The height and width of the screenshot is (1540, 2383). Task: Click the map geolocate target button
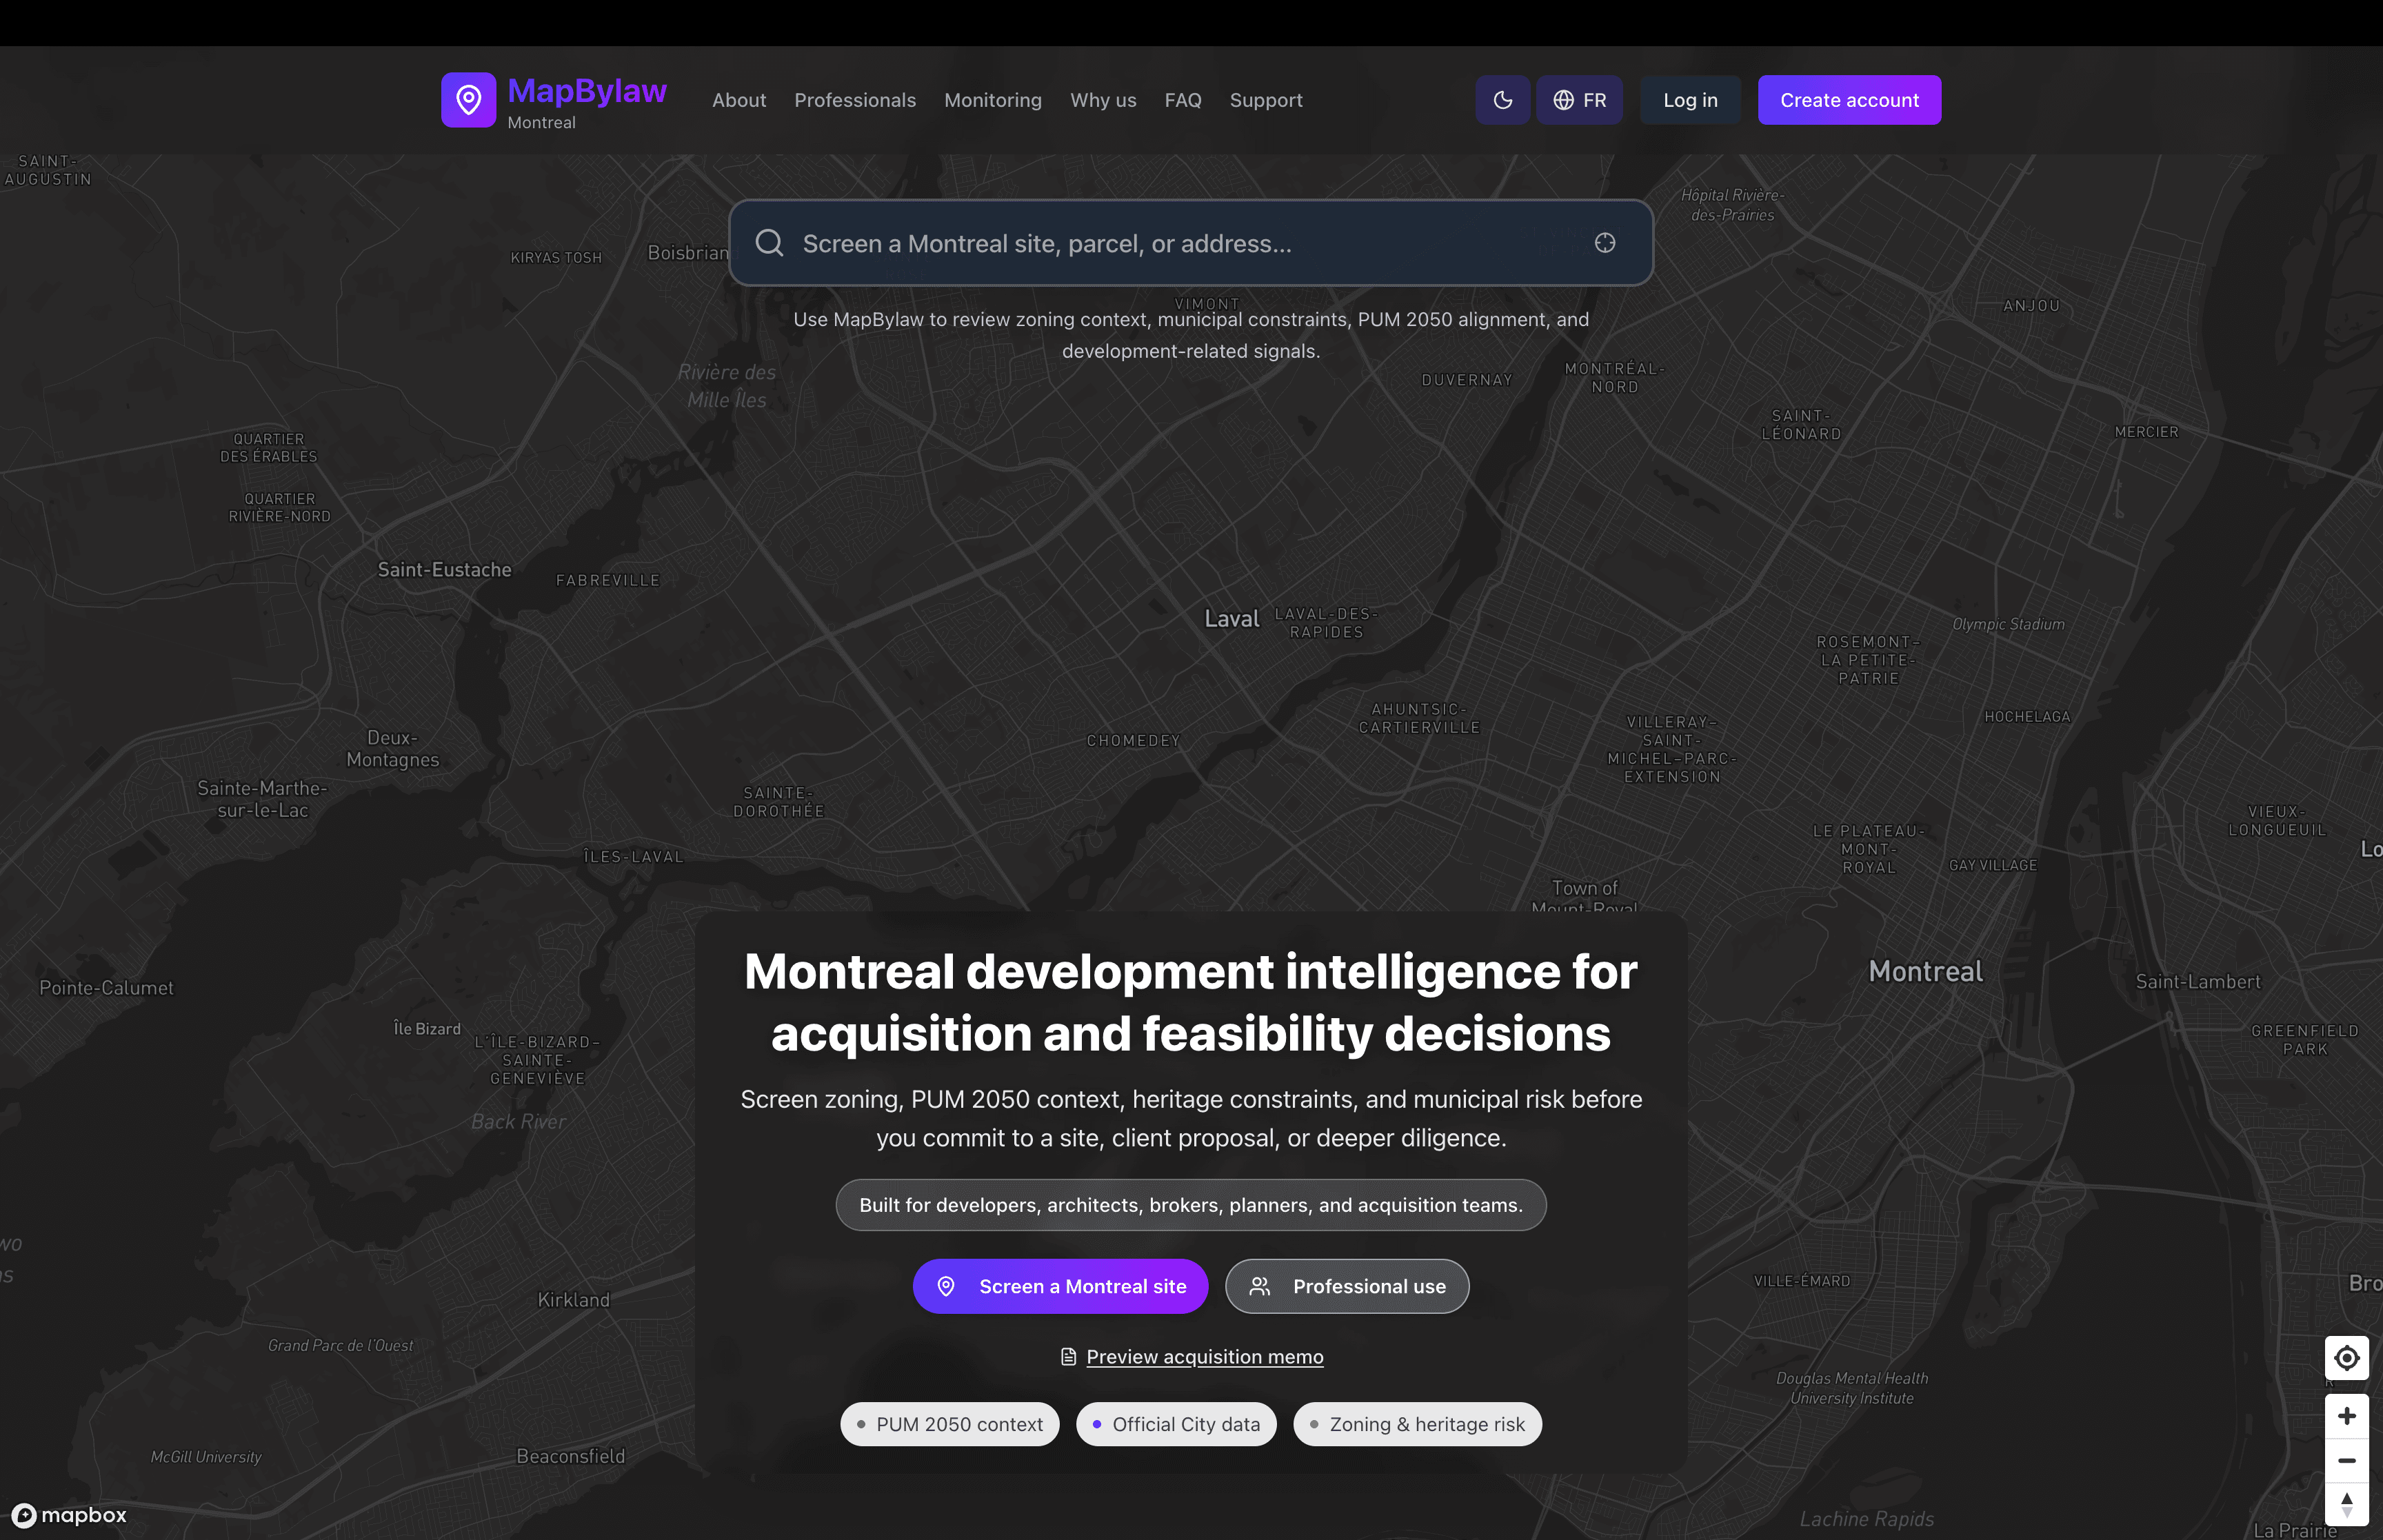click(2346, 1358)
